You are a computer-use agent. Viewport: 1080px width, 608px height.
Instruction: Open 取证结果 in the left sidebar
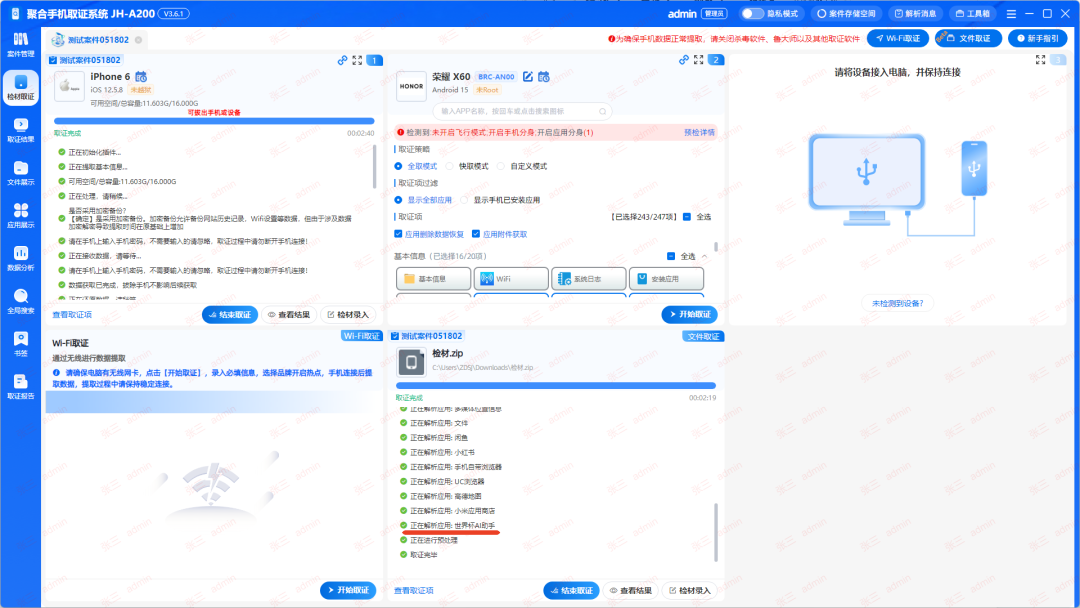(x=21, y=129)
